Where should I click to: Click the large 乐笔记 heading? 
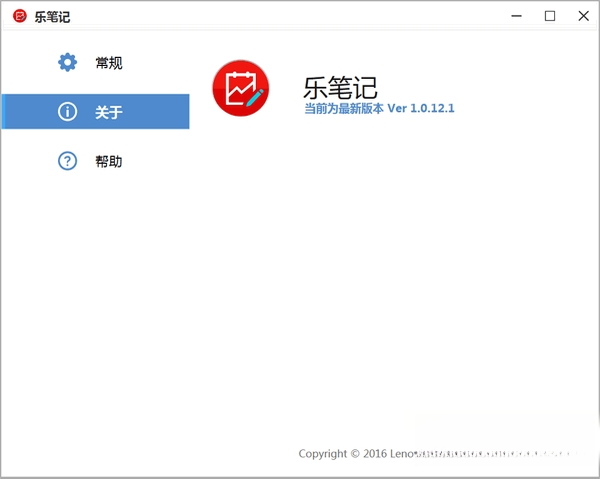(340, 88)
